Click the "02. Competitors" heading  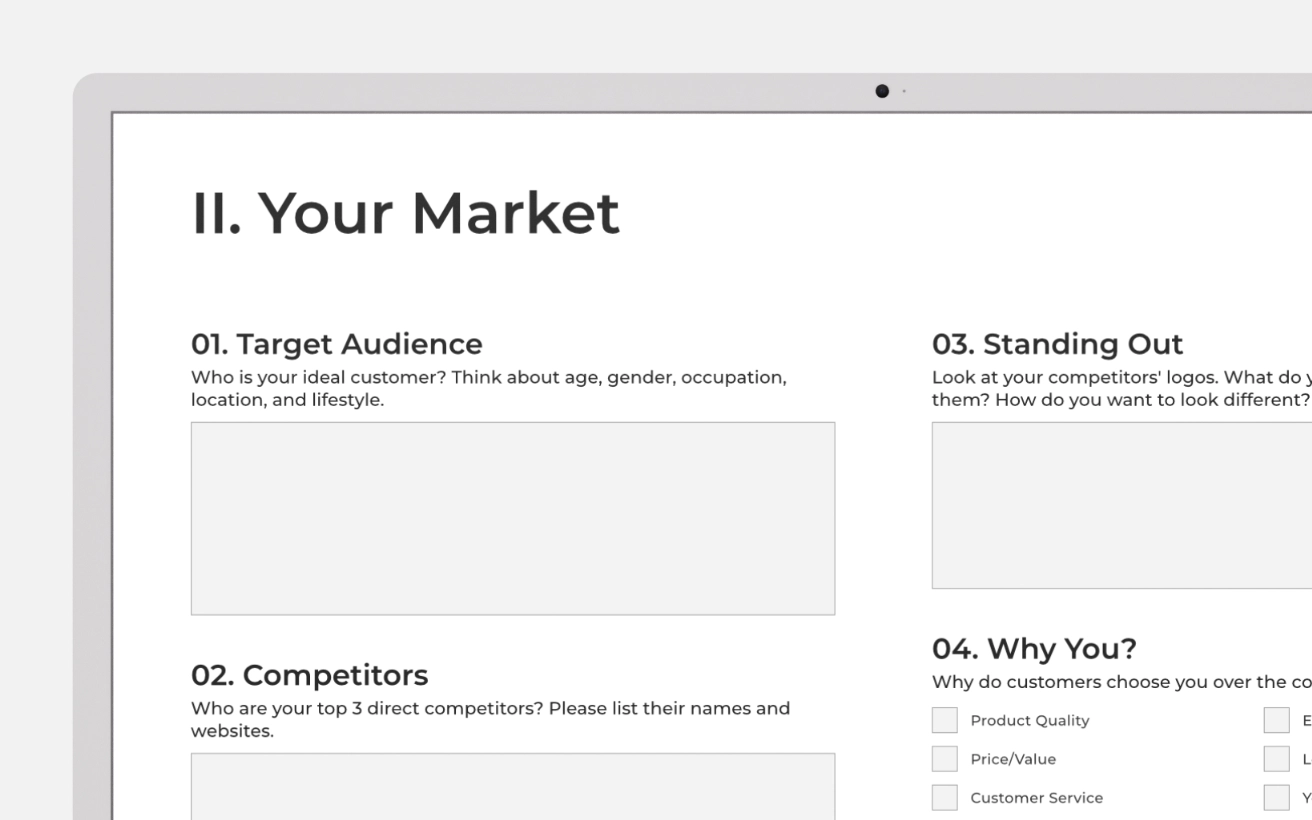(310, 675)
